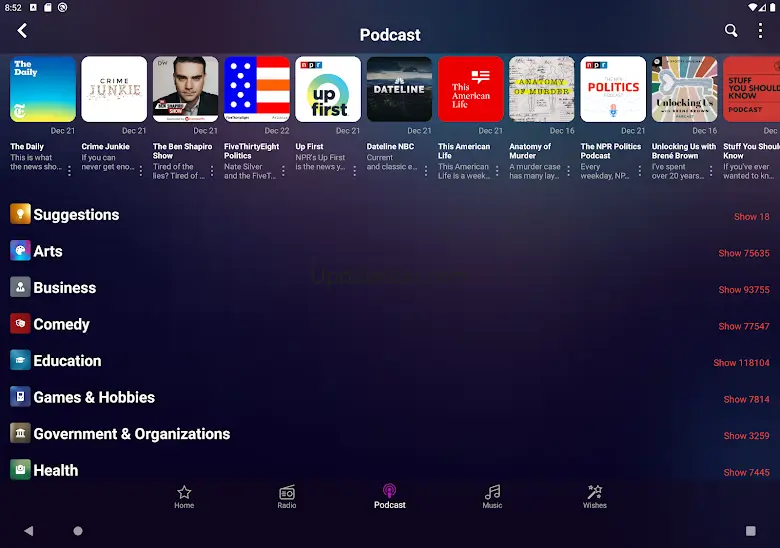The image size is (780, 548).
Task: Open the Dateline NBC cover
Action: [399, 89]
